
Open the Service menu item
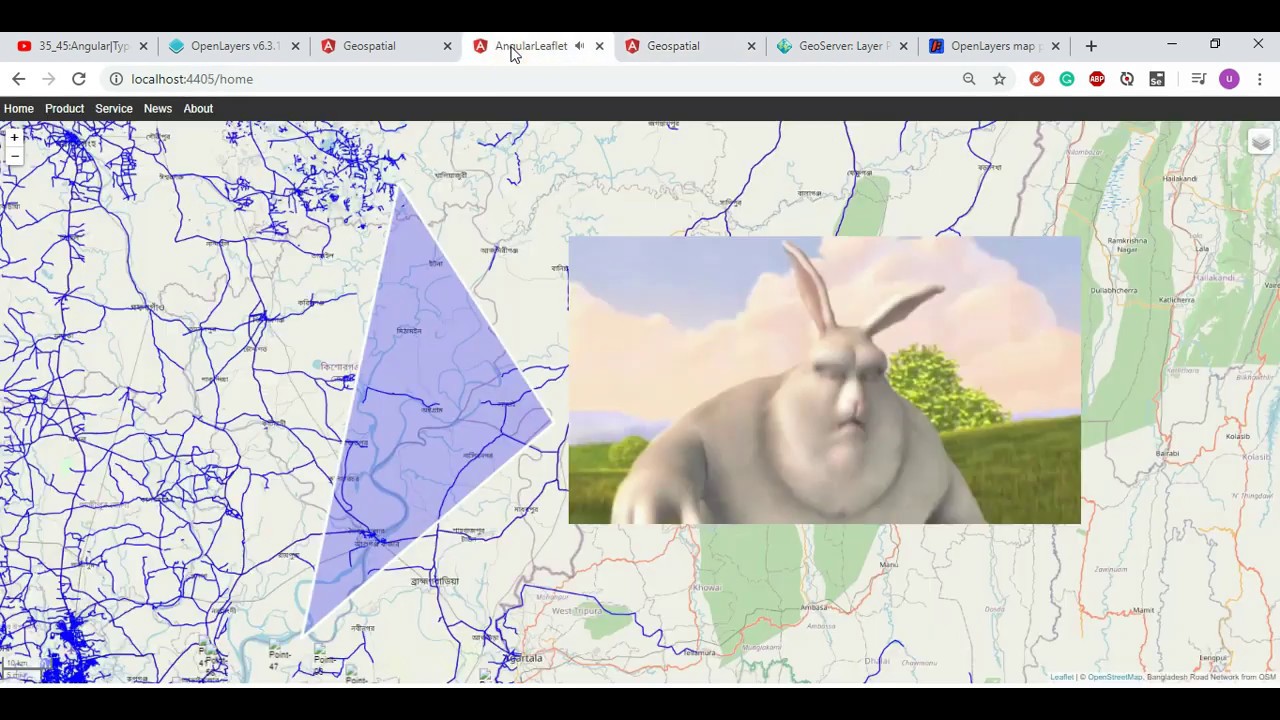(114, 108)
